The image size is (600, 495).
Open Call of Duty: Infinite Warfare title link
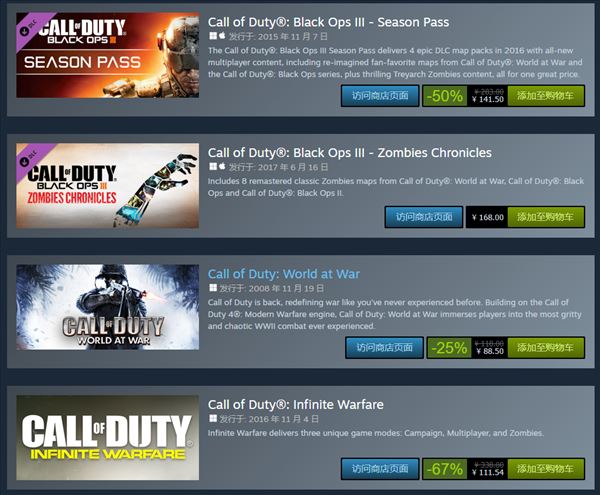[x=295, y=404]
